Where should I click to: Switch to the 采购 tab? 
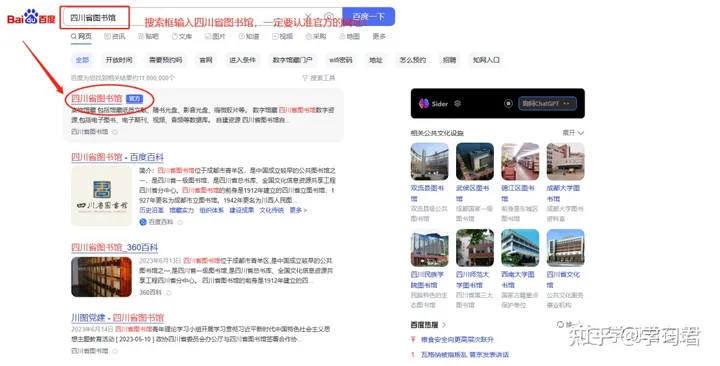pos(316,36)
